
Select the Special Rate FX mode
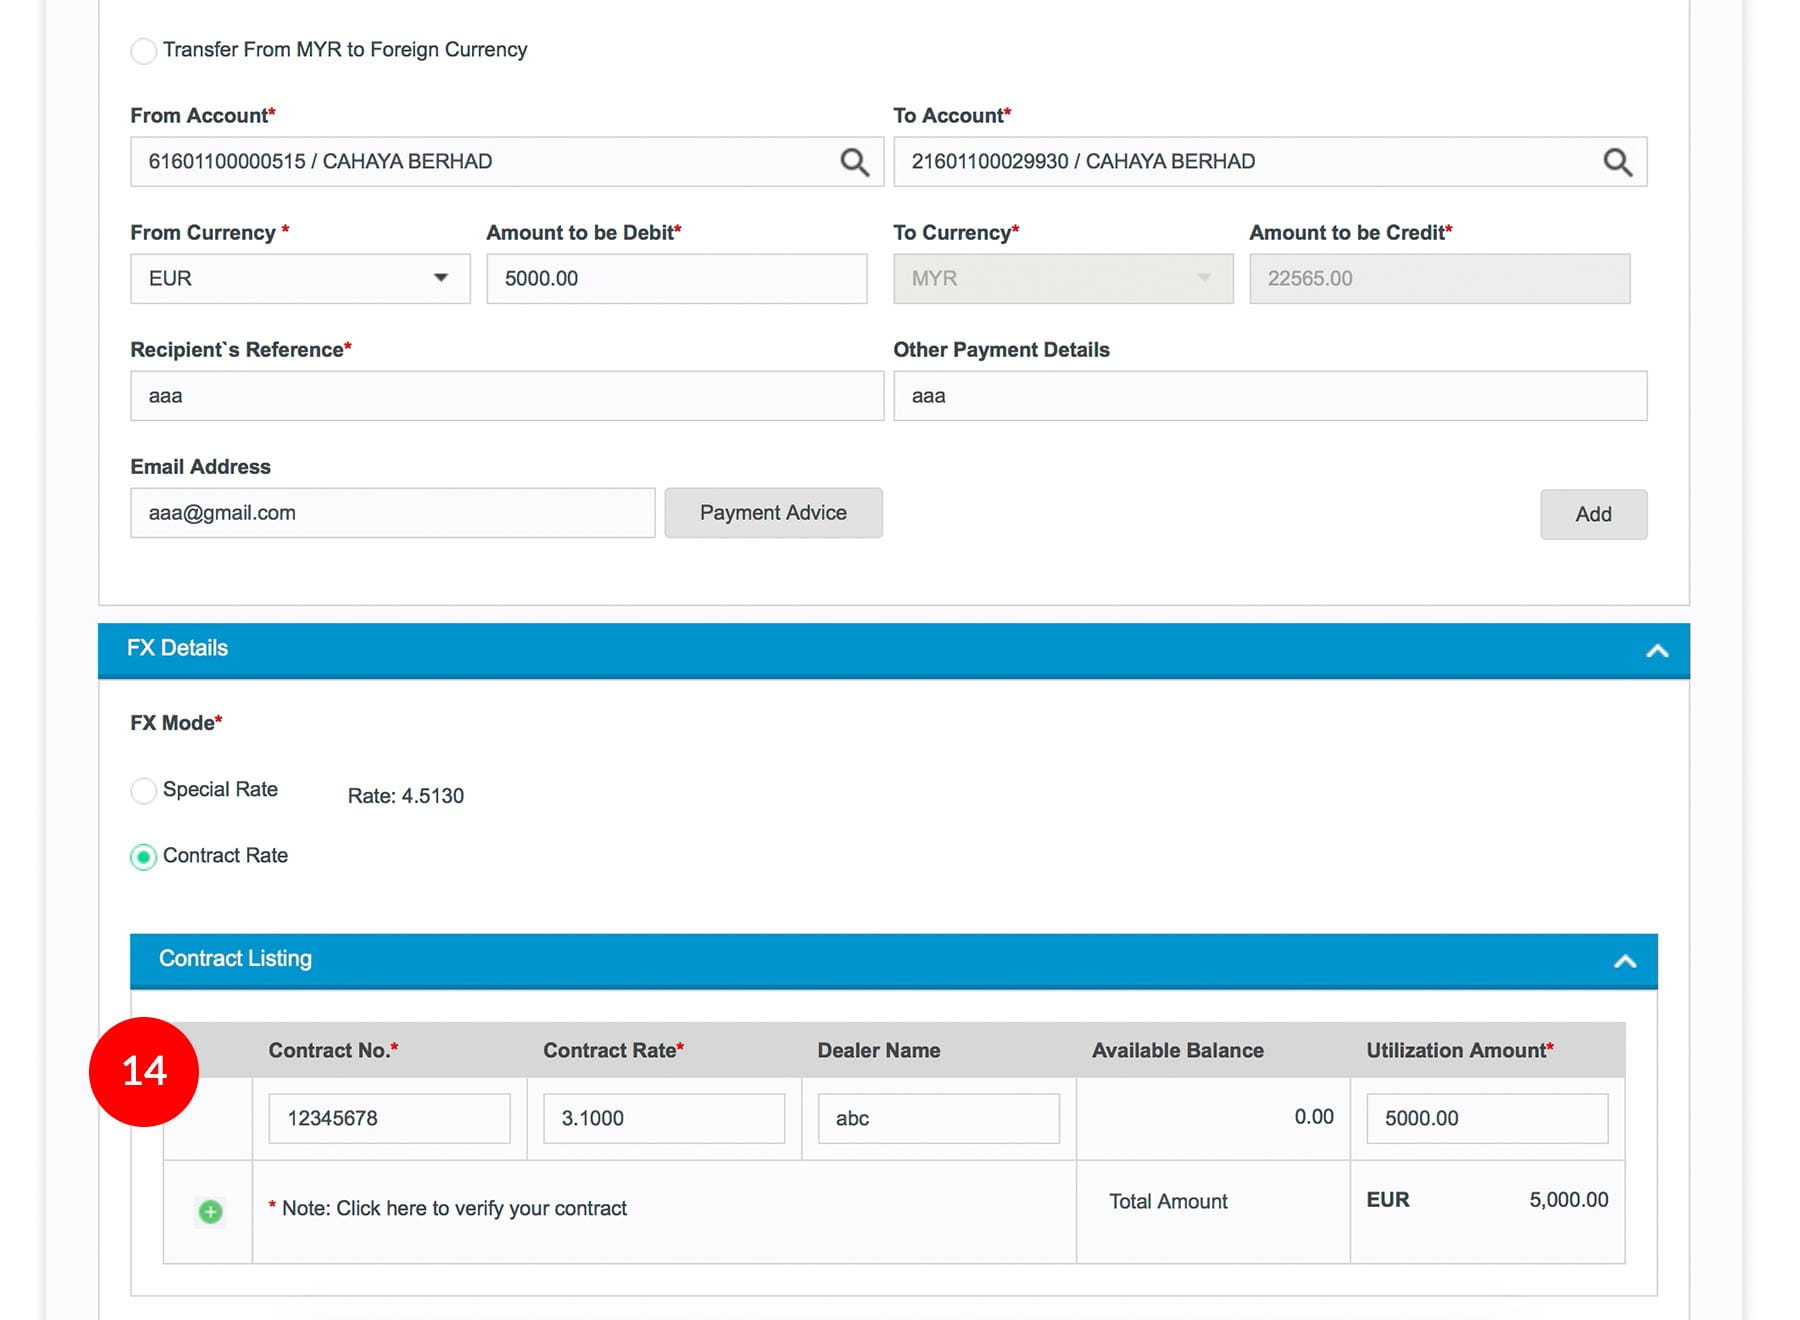click(x=144, y=791)
